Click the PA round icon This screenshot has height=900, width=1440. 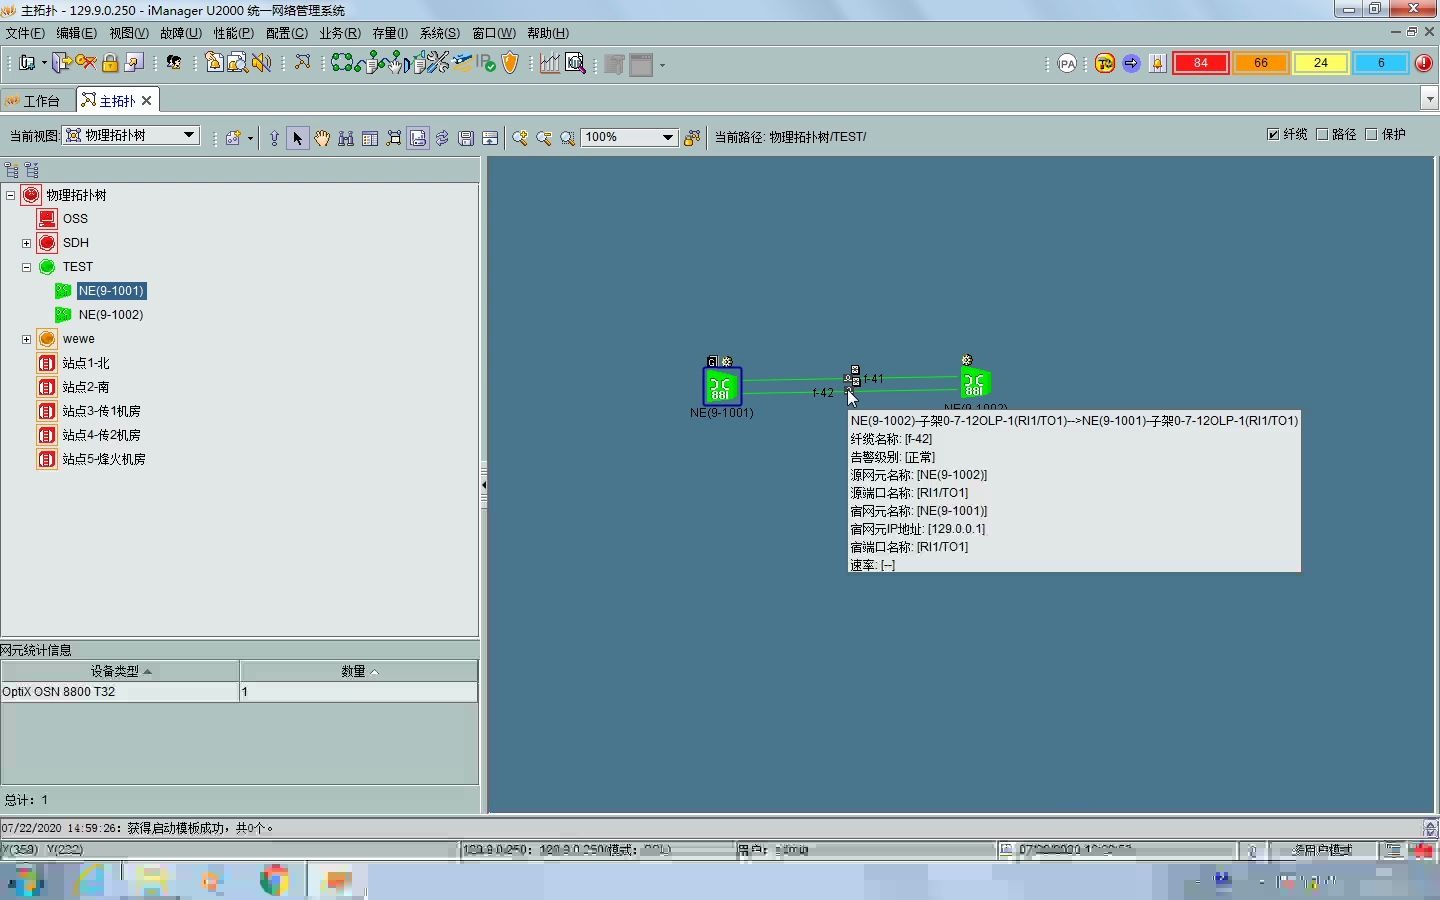(x=1068, y=63)
